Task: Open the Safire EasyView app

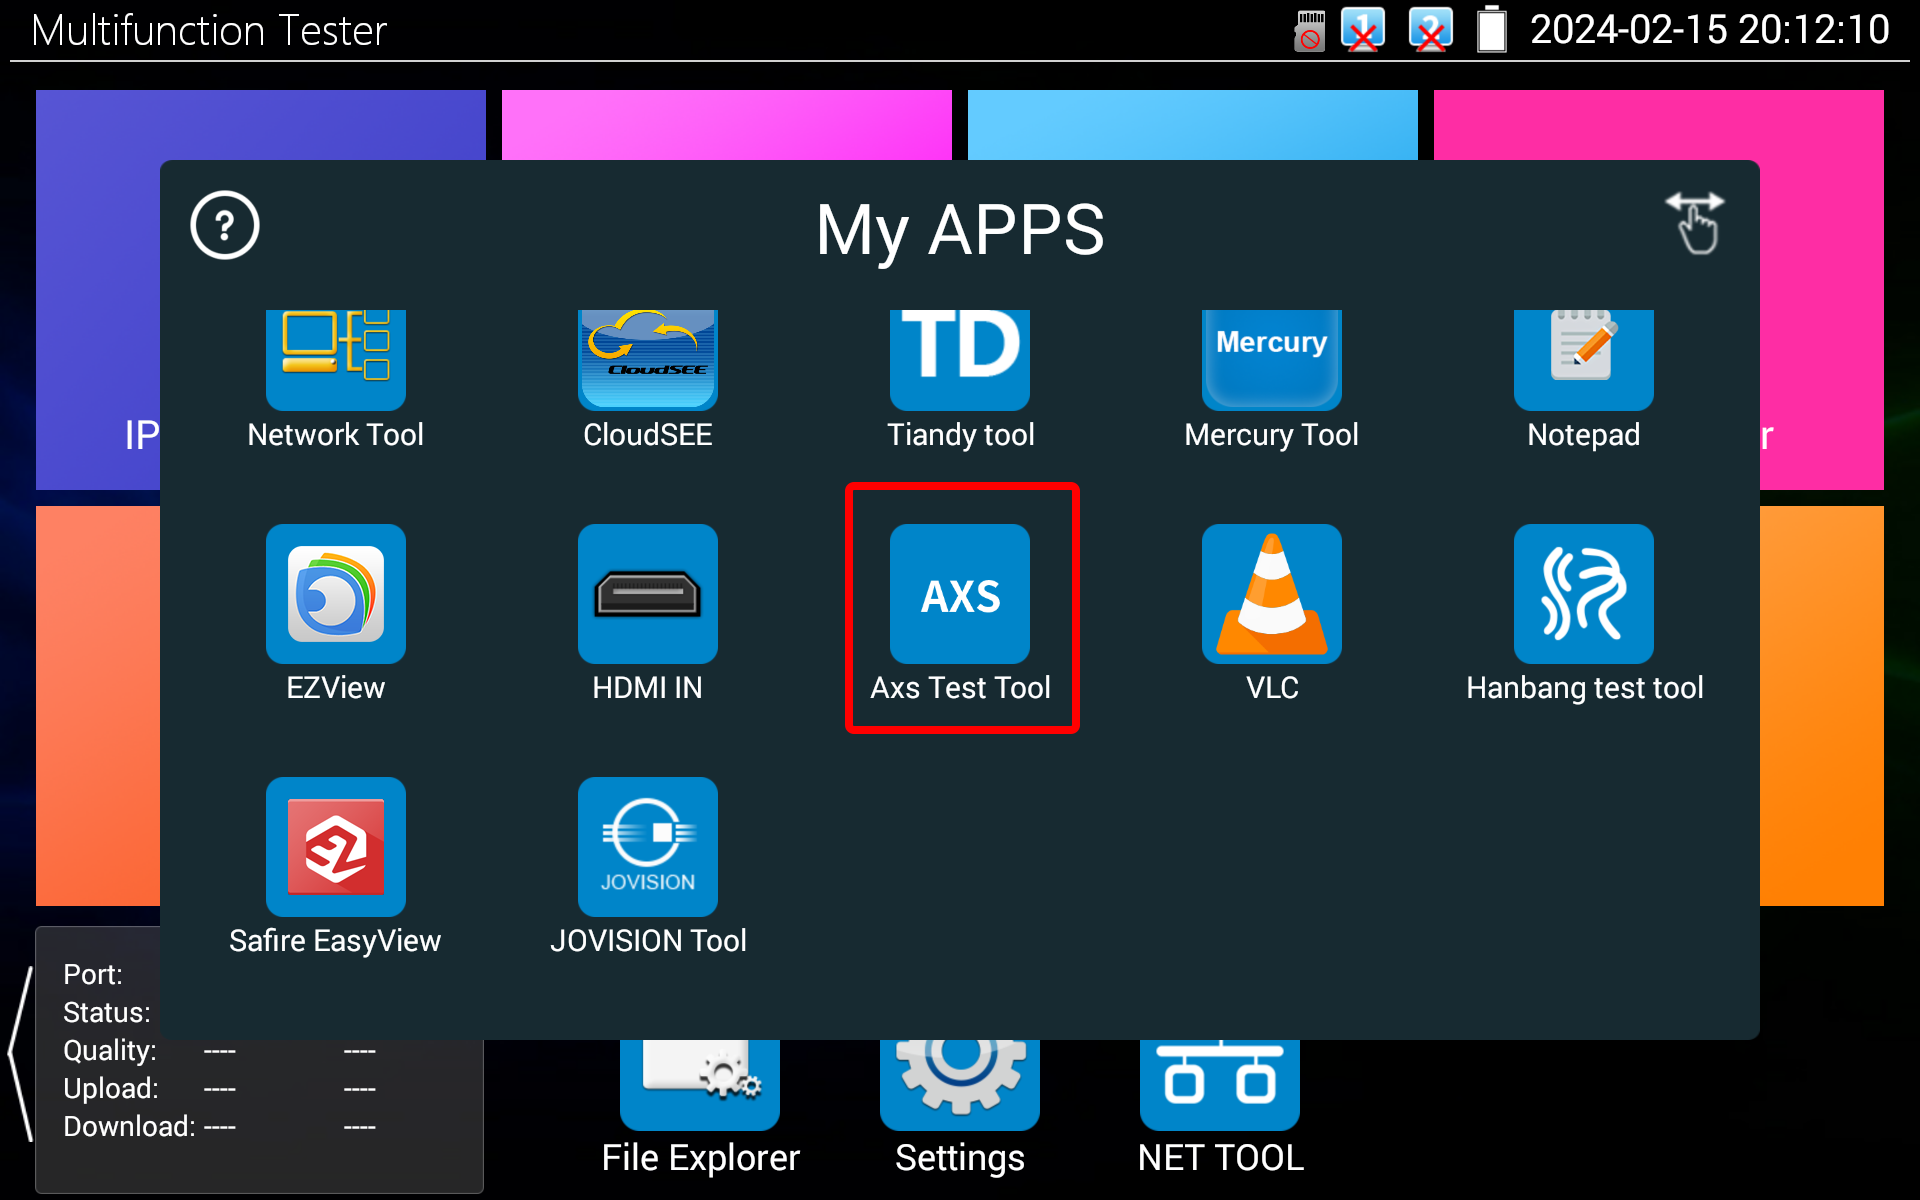Action: pos(335,848)
